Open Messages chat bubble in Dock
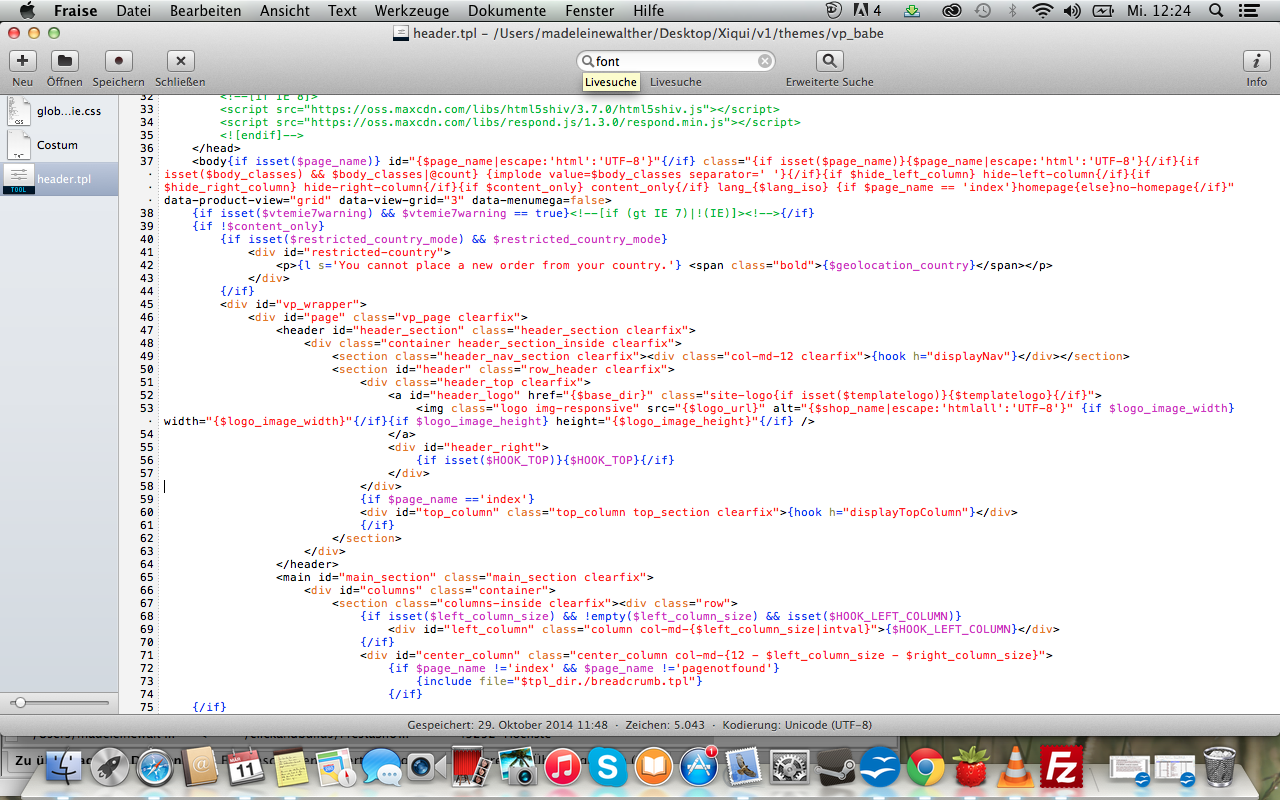1280x800 pixels. (382, 768)
